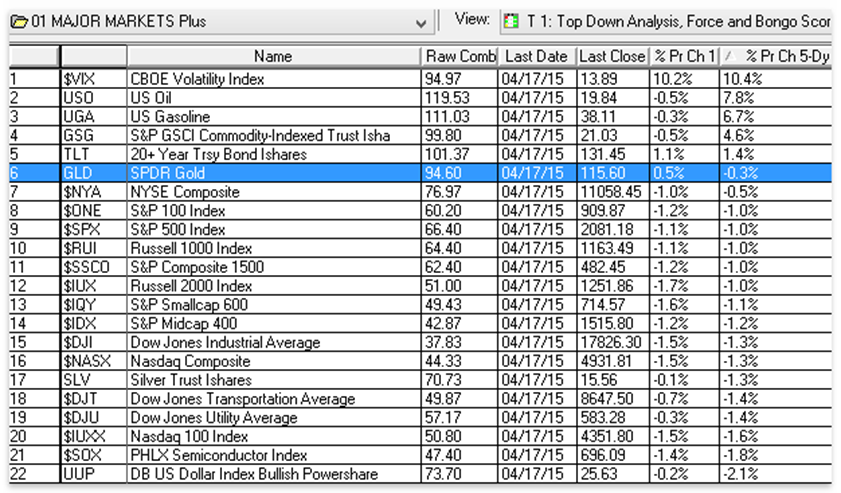Open the 01 MAJOR MARKETS Plus list dropdown
The image size is (841, 493).
(421, 23)
